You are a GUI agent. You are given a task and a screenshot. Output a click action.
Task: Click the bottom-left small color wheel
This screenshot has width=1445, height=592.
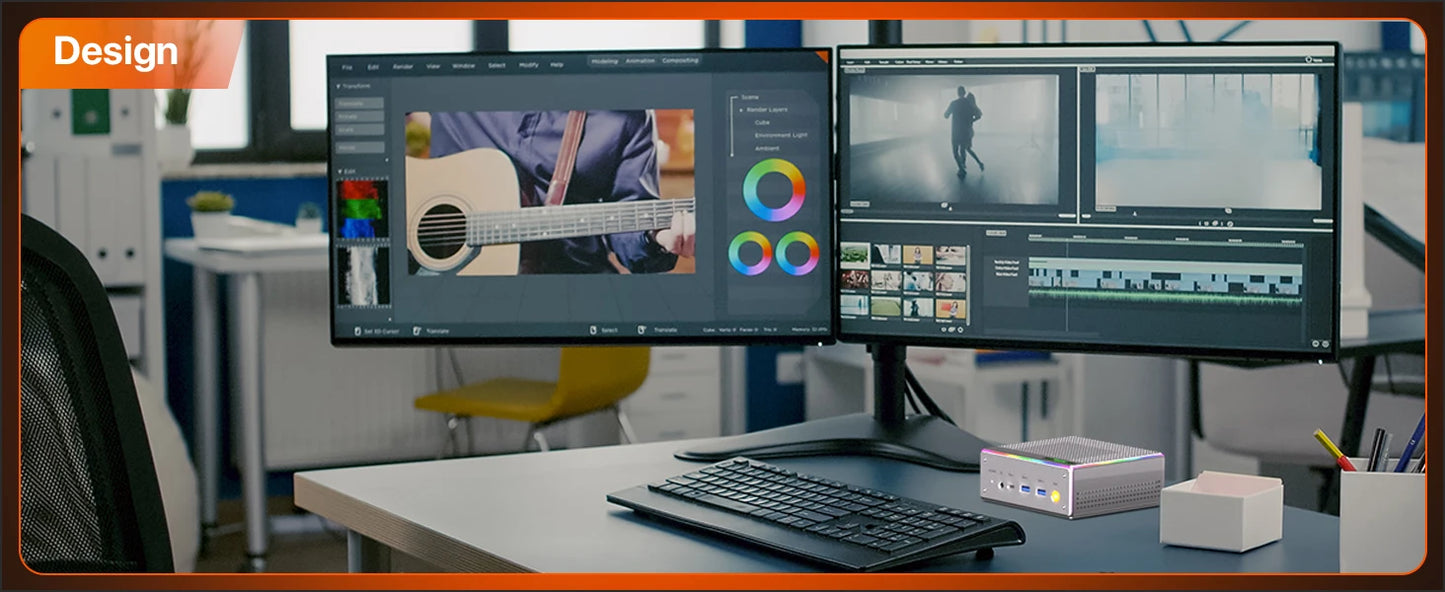point(750,253)
